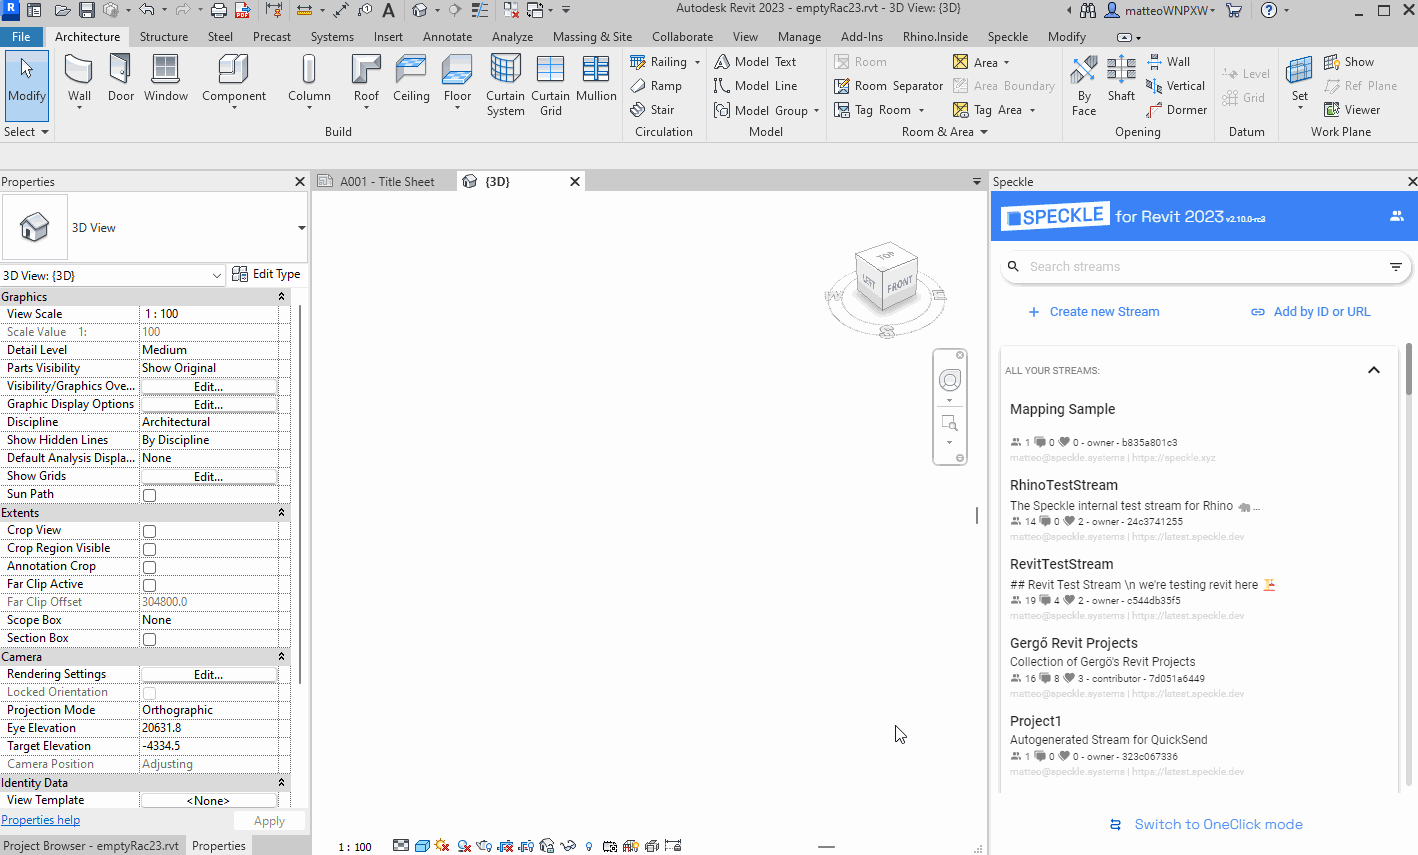
Task: Select the Component tool
Action: pos(234,79)
